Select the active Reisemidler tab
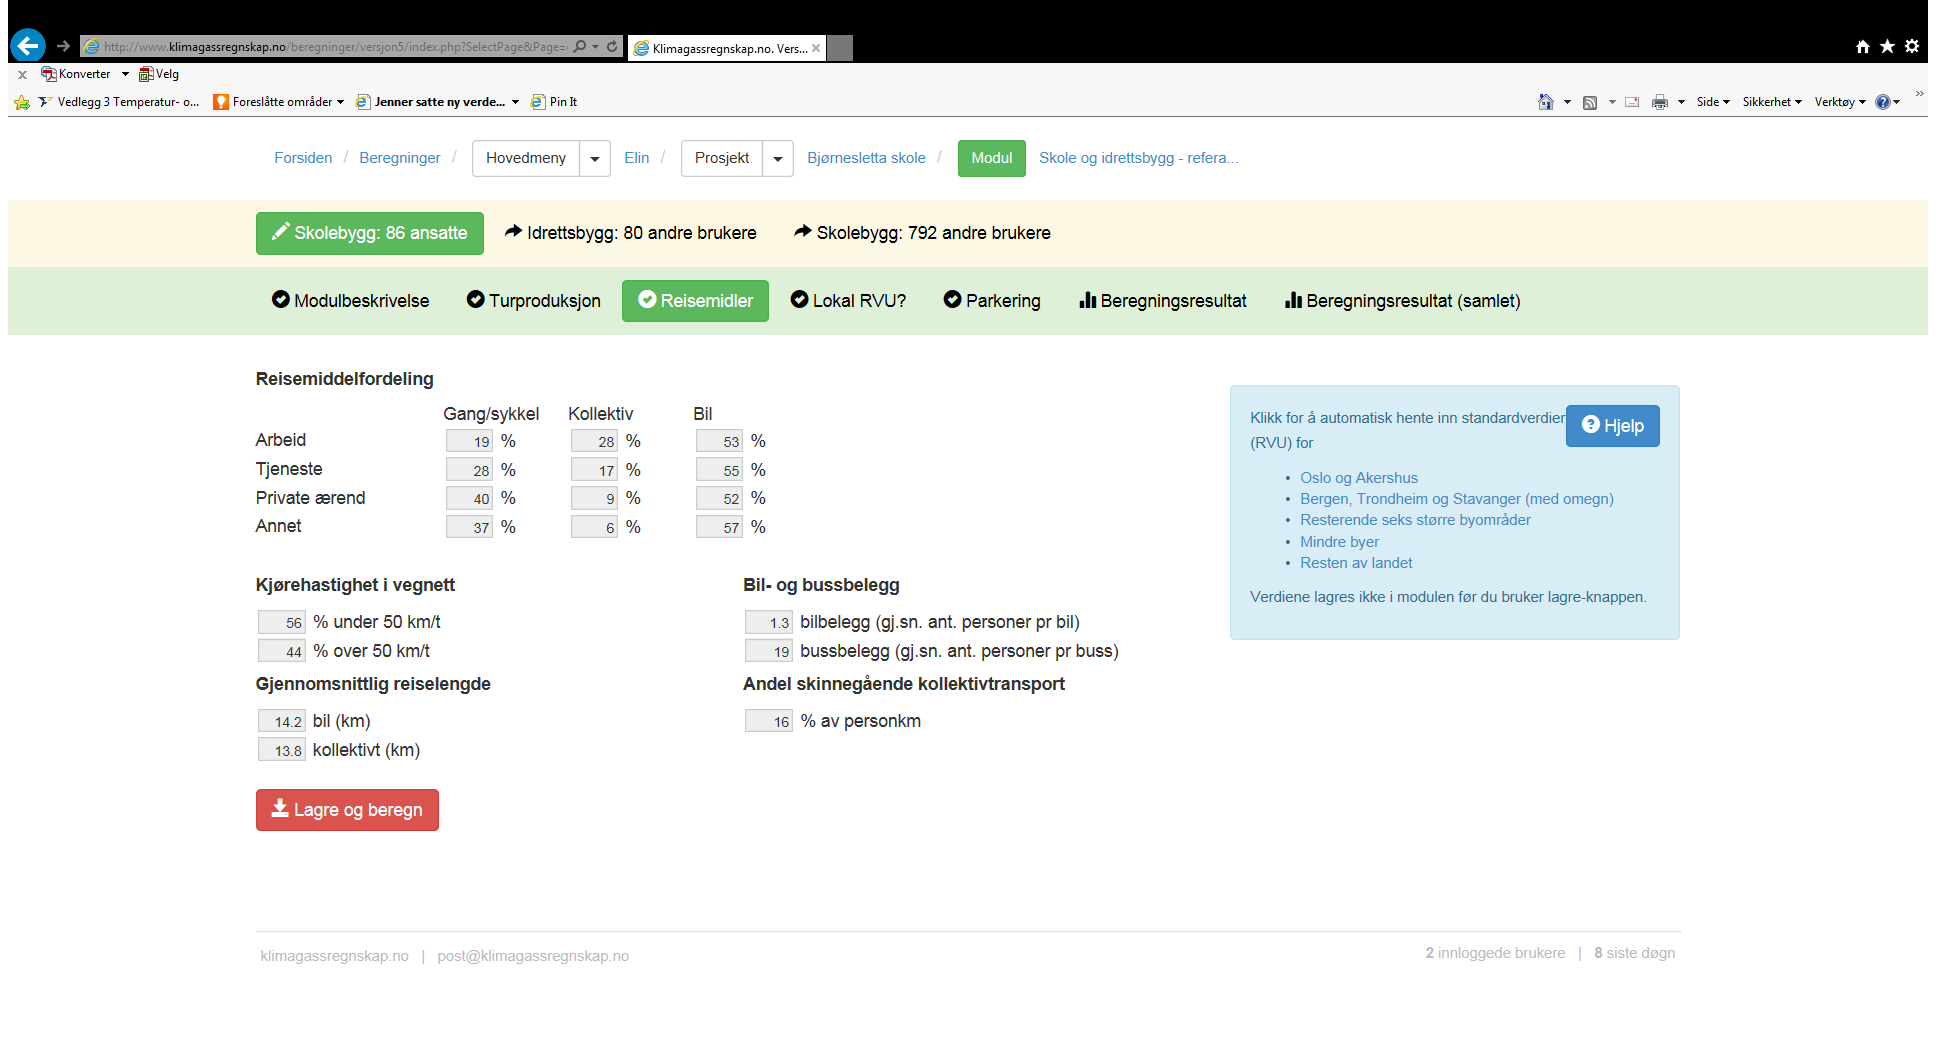Screen dimensions: 1936x1056 [695, 301]
